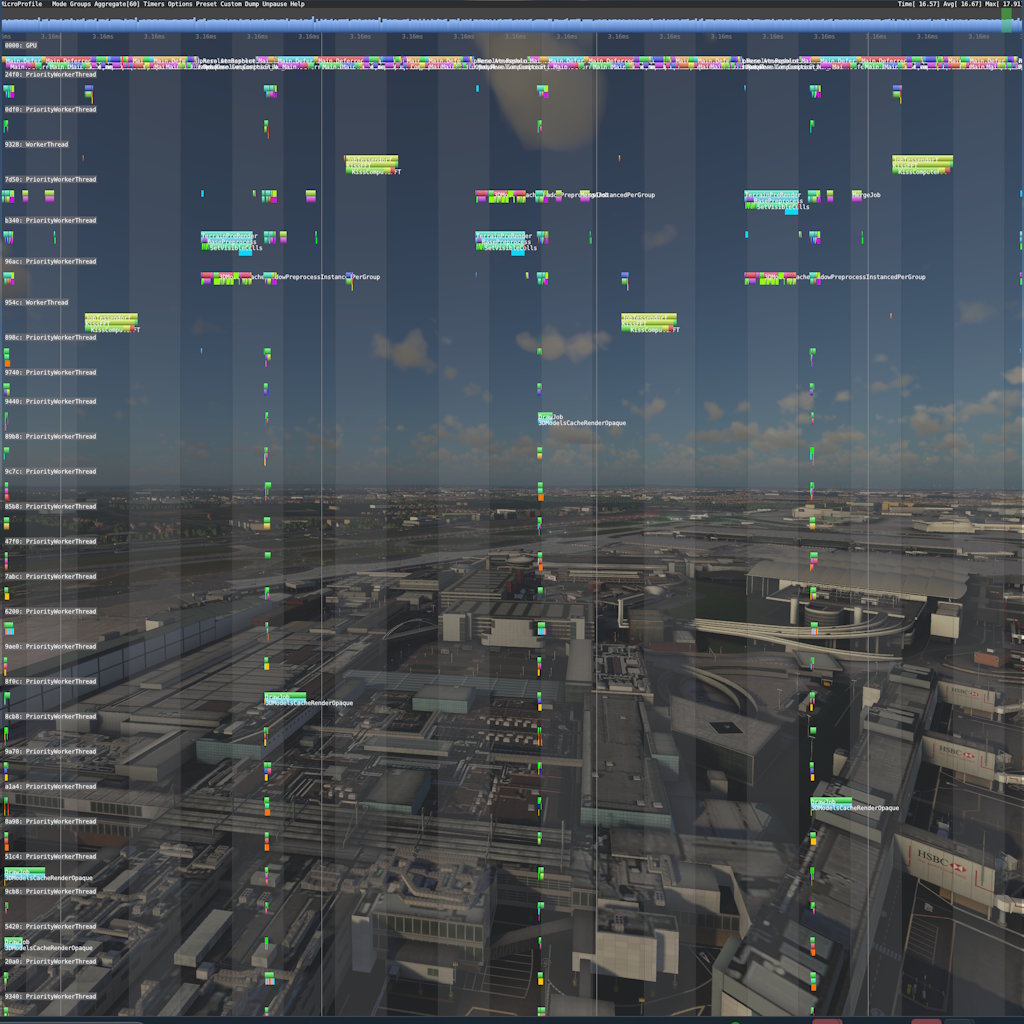
Task: Select the green highlighted frame in frame graph
Action: click(x=1006, y=20)
